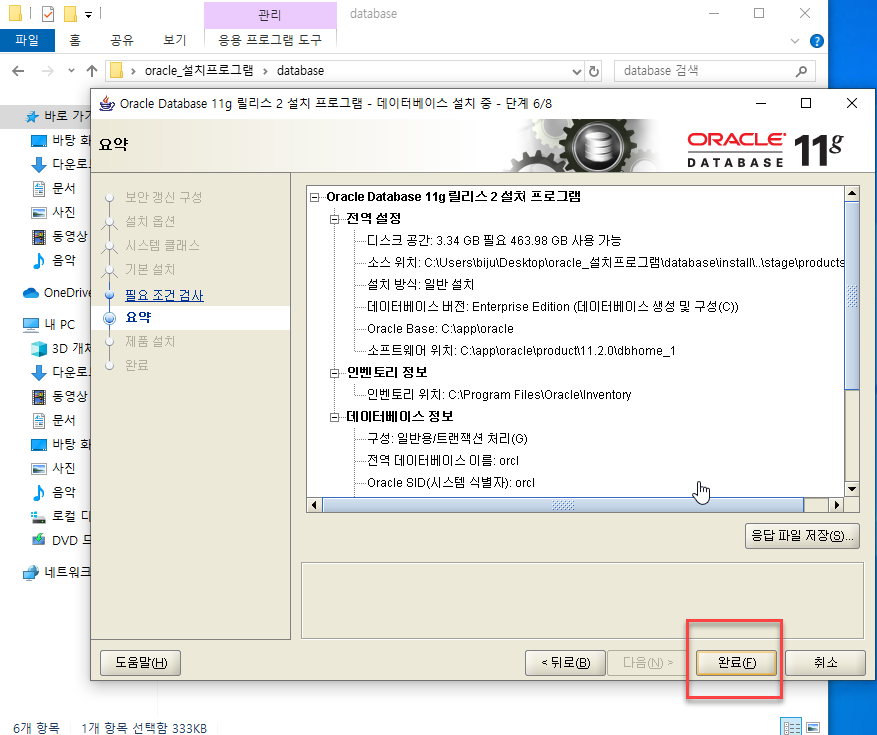This screenshot has width=877, height=735.
Task: Click the 관리 contextual tab in Explorer
Action: point(270,15)
